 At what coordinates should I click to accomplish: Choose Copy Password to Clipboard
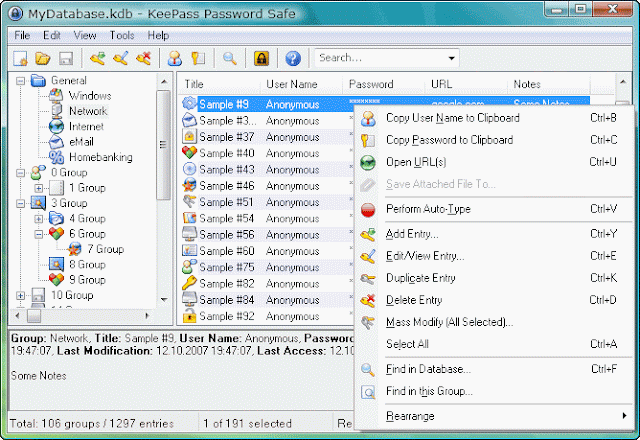[x=493, y=140]
